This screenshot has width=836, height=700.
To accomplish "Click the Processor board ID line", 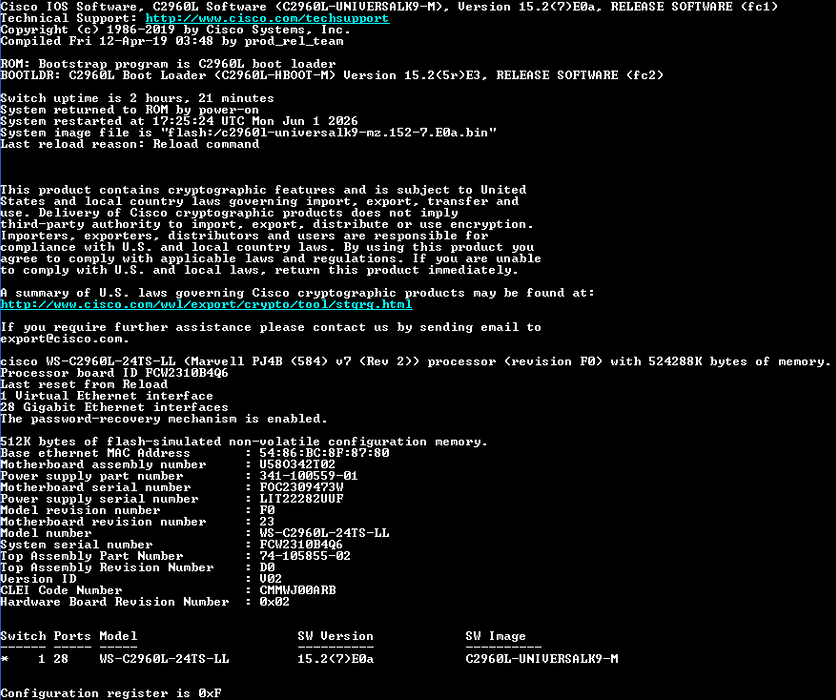I will (114, 373).
